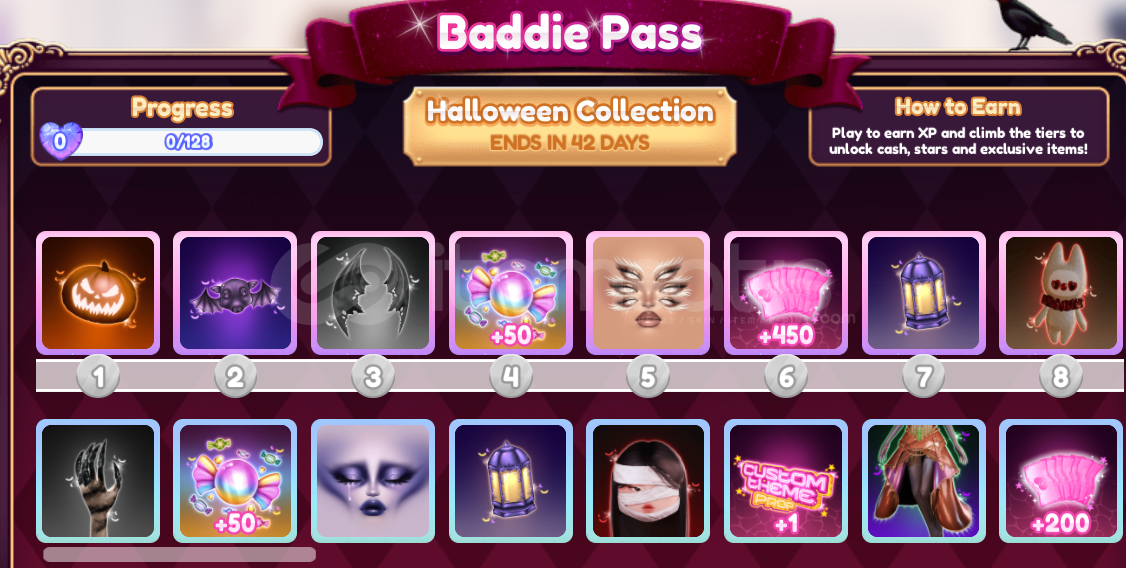Claim the +50 candy reward in top row

point(511,293)
